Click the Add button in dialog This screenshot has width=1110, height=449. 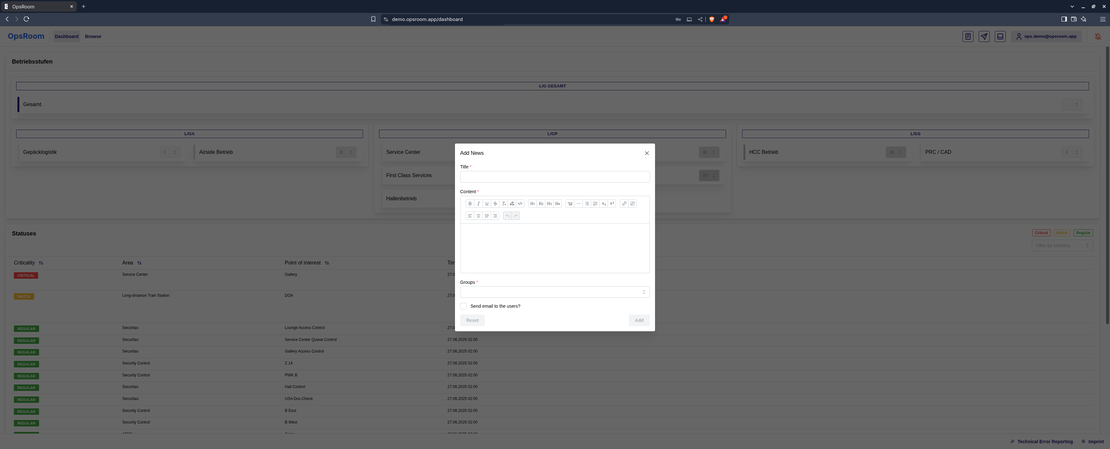(639, 320)
